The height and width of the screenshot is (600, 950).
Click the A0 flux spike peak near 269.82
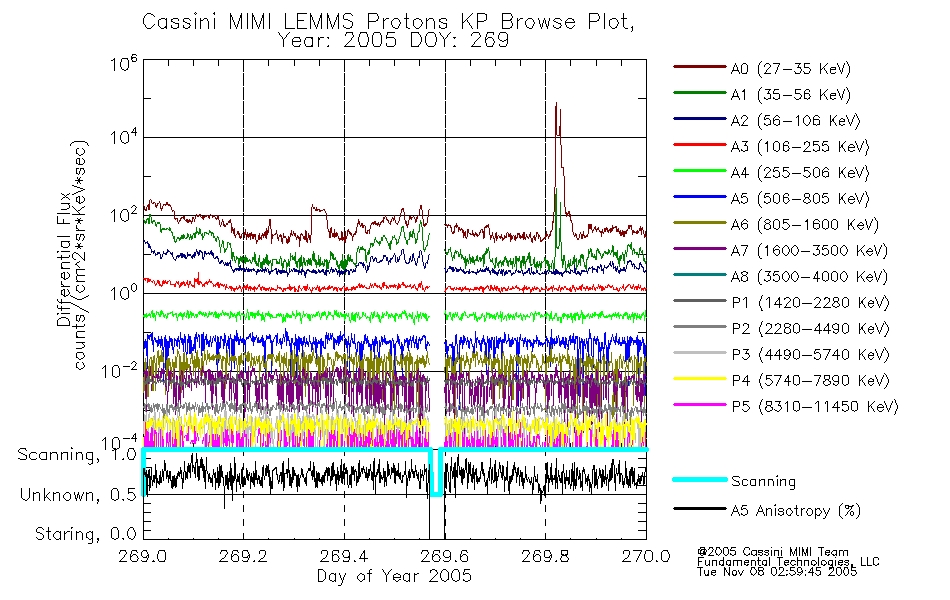click(x=556, y=106)
